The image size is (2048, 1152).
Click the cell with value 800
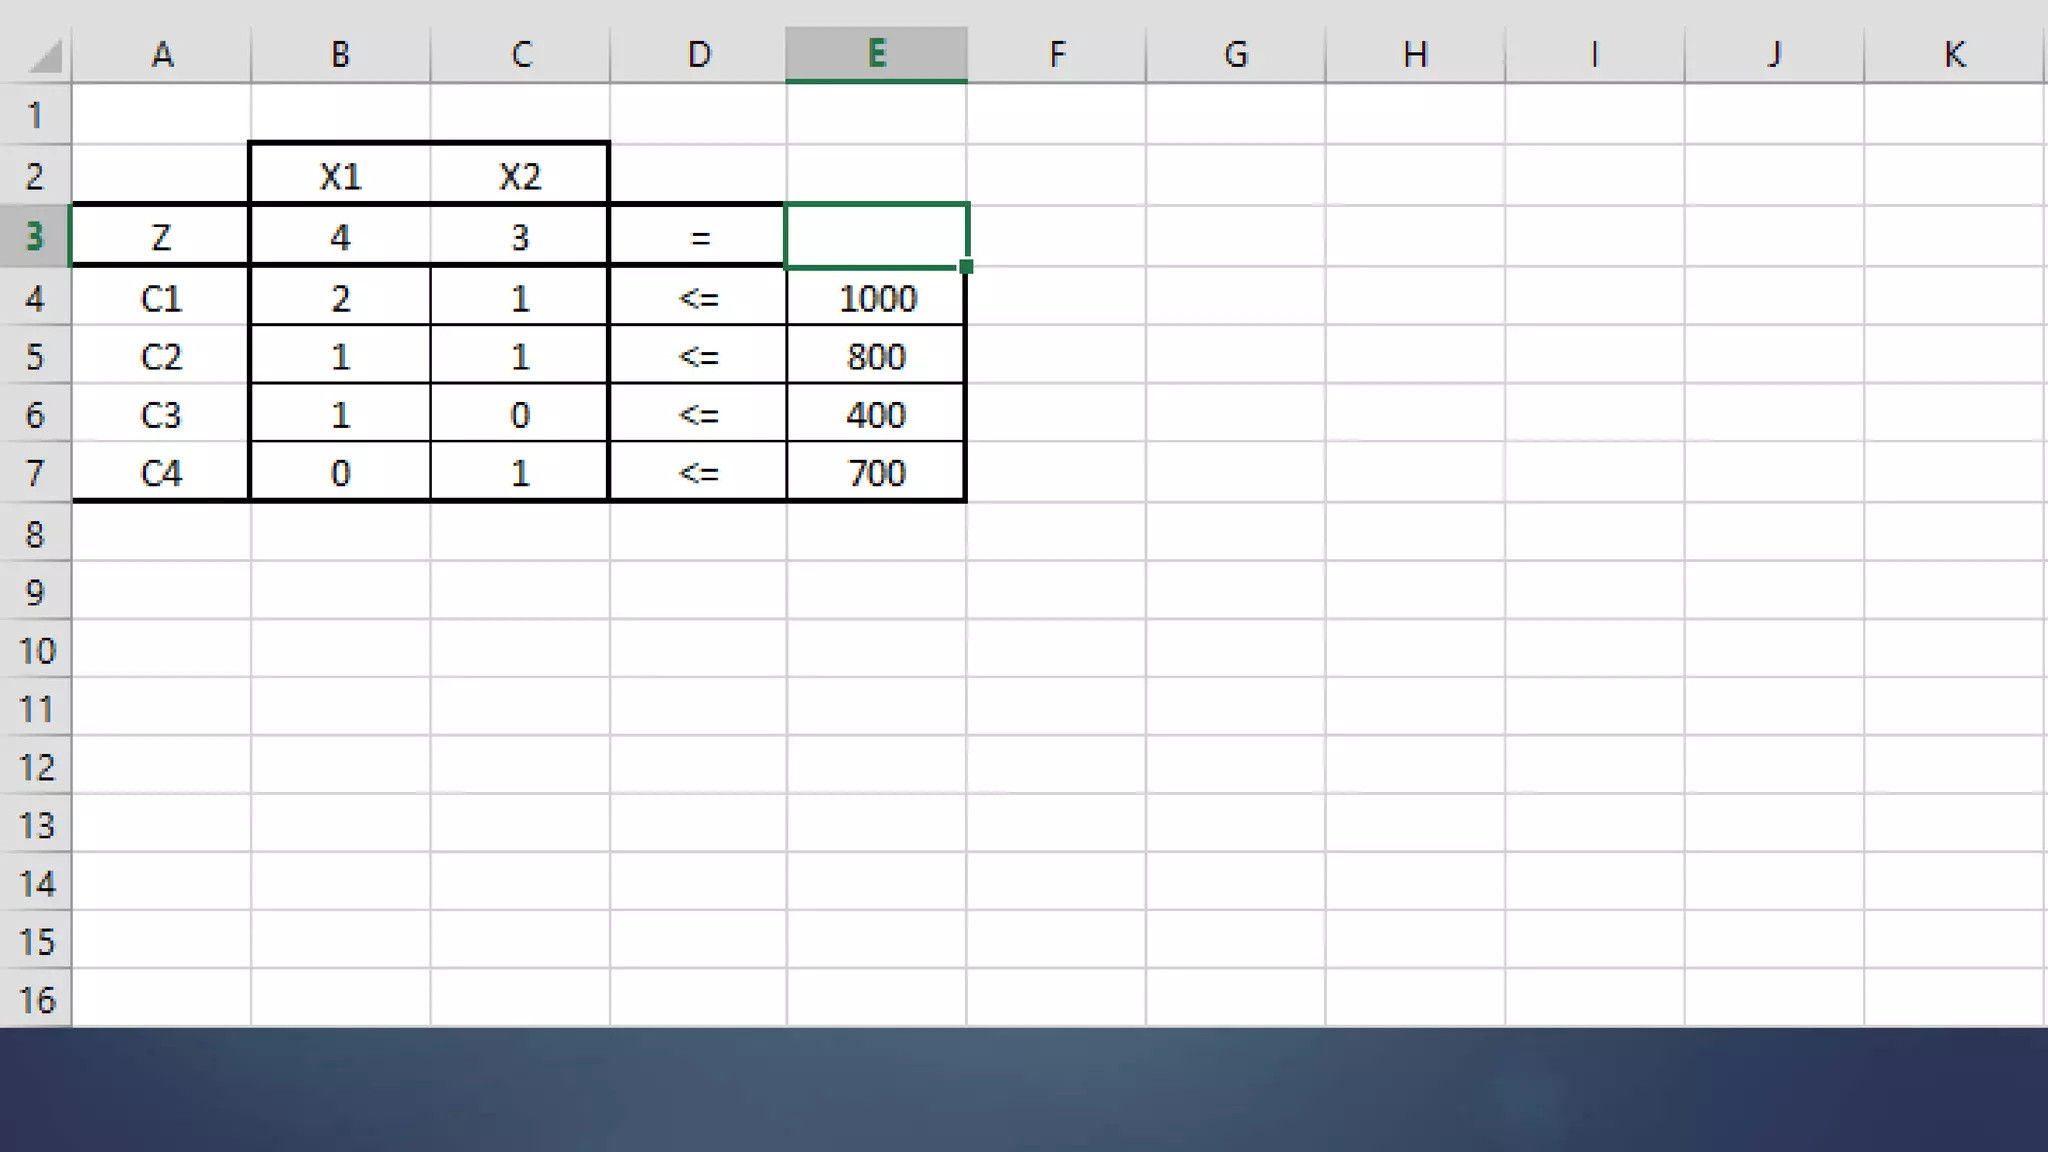[x=876, y=357]
